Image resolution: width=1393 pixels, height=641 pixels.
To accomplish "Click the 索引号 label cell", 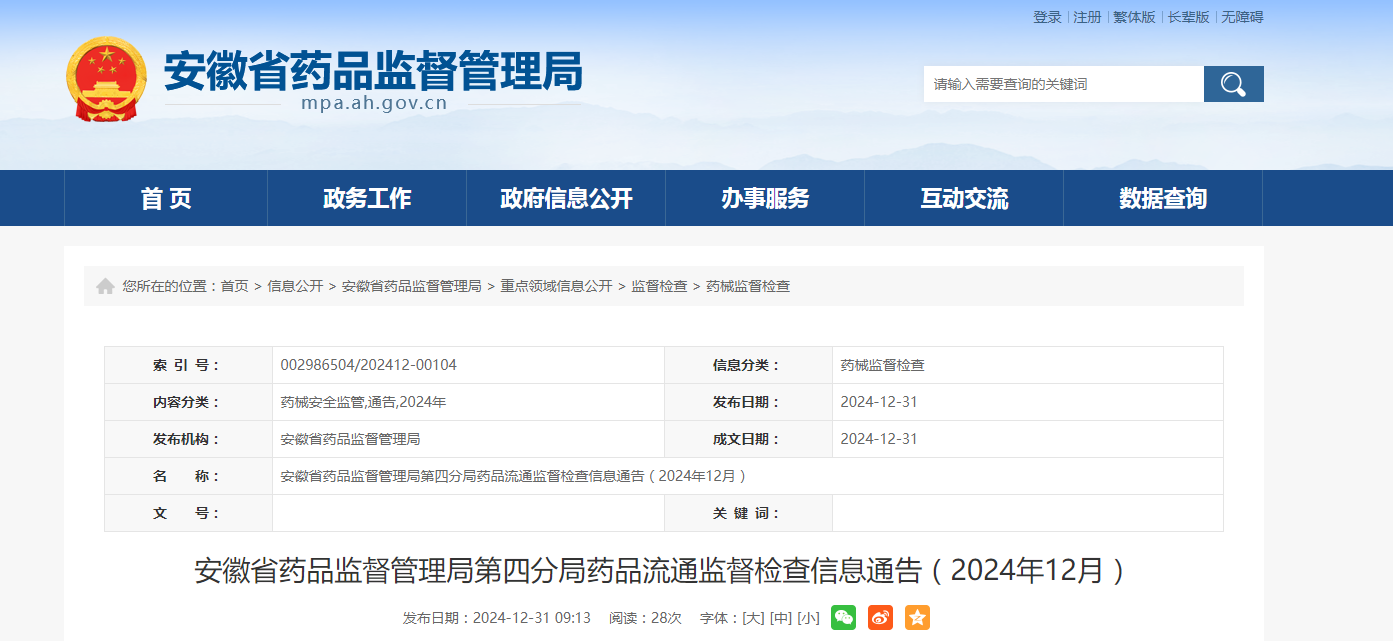I will pyautogui.click(x=188, y=365).
